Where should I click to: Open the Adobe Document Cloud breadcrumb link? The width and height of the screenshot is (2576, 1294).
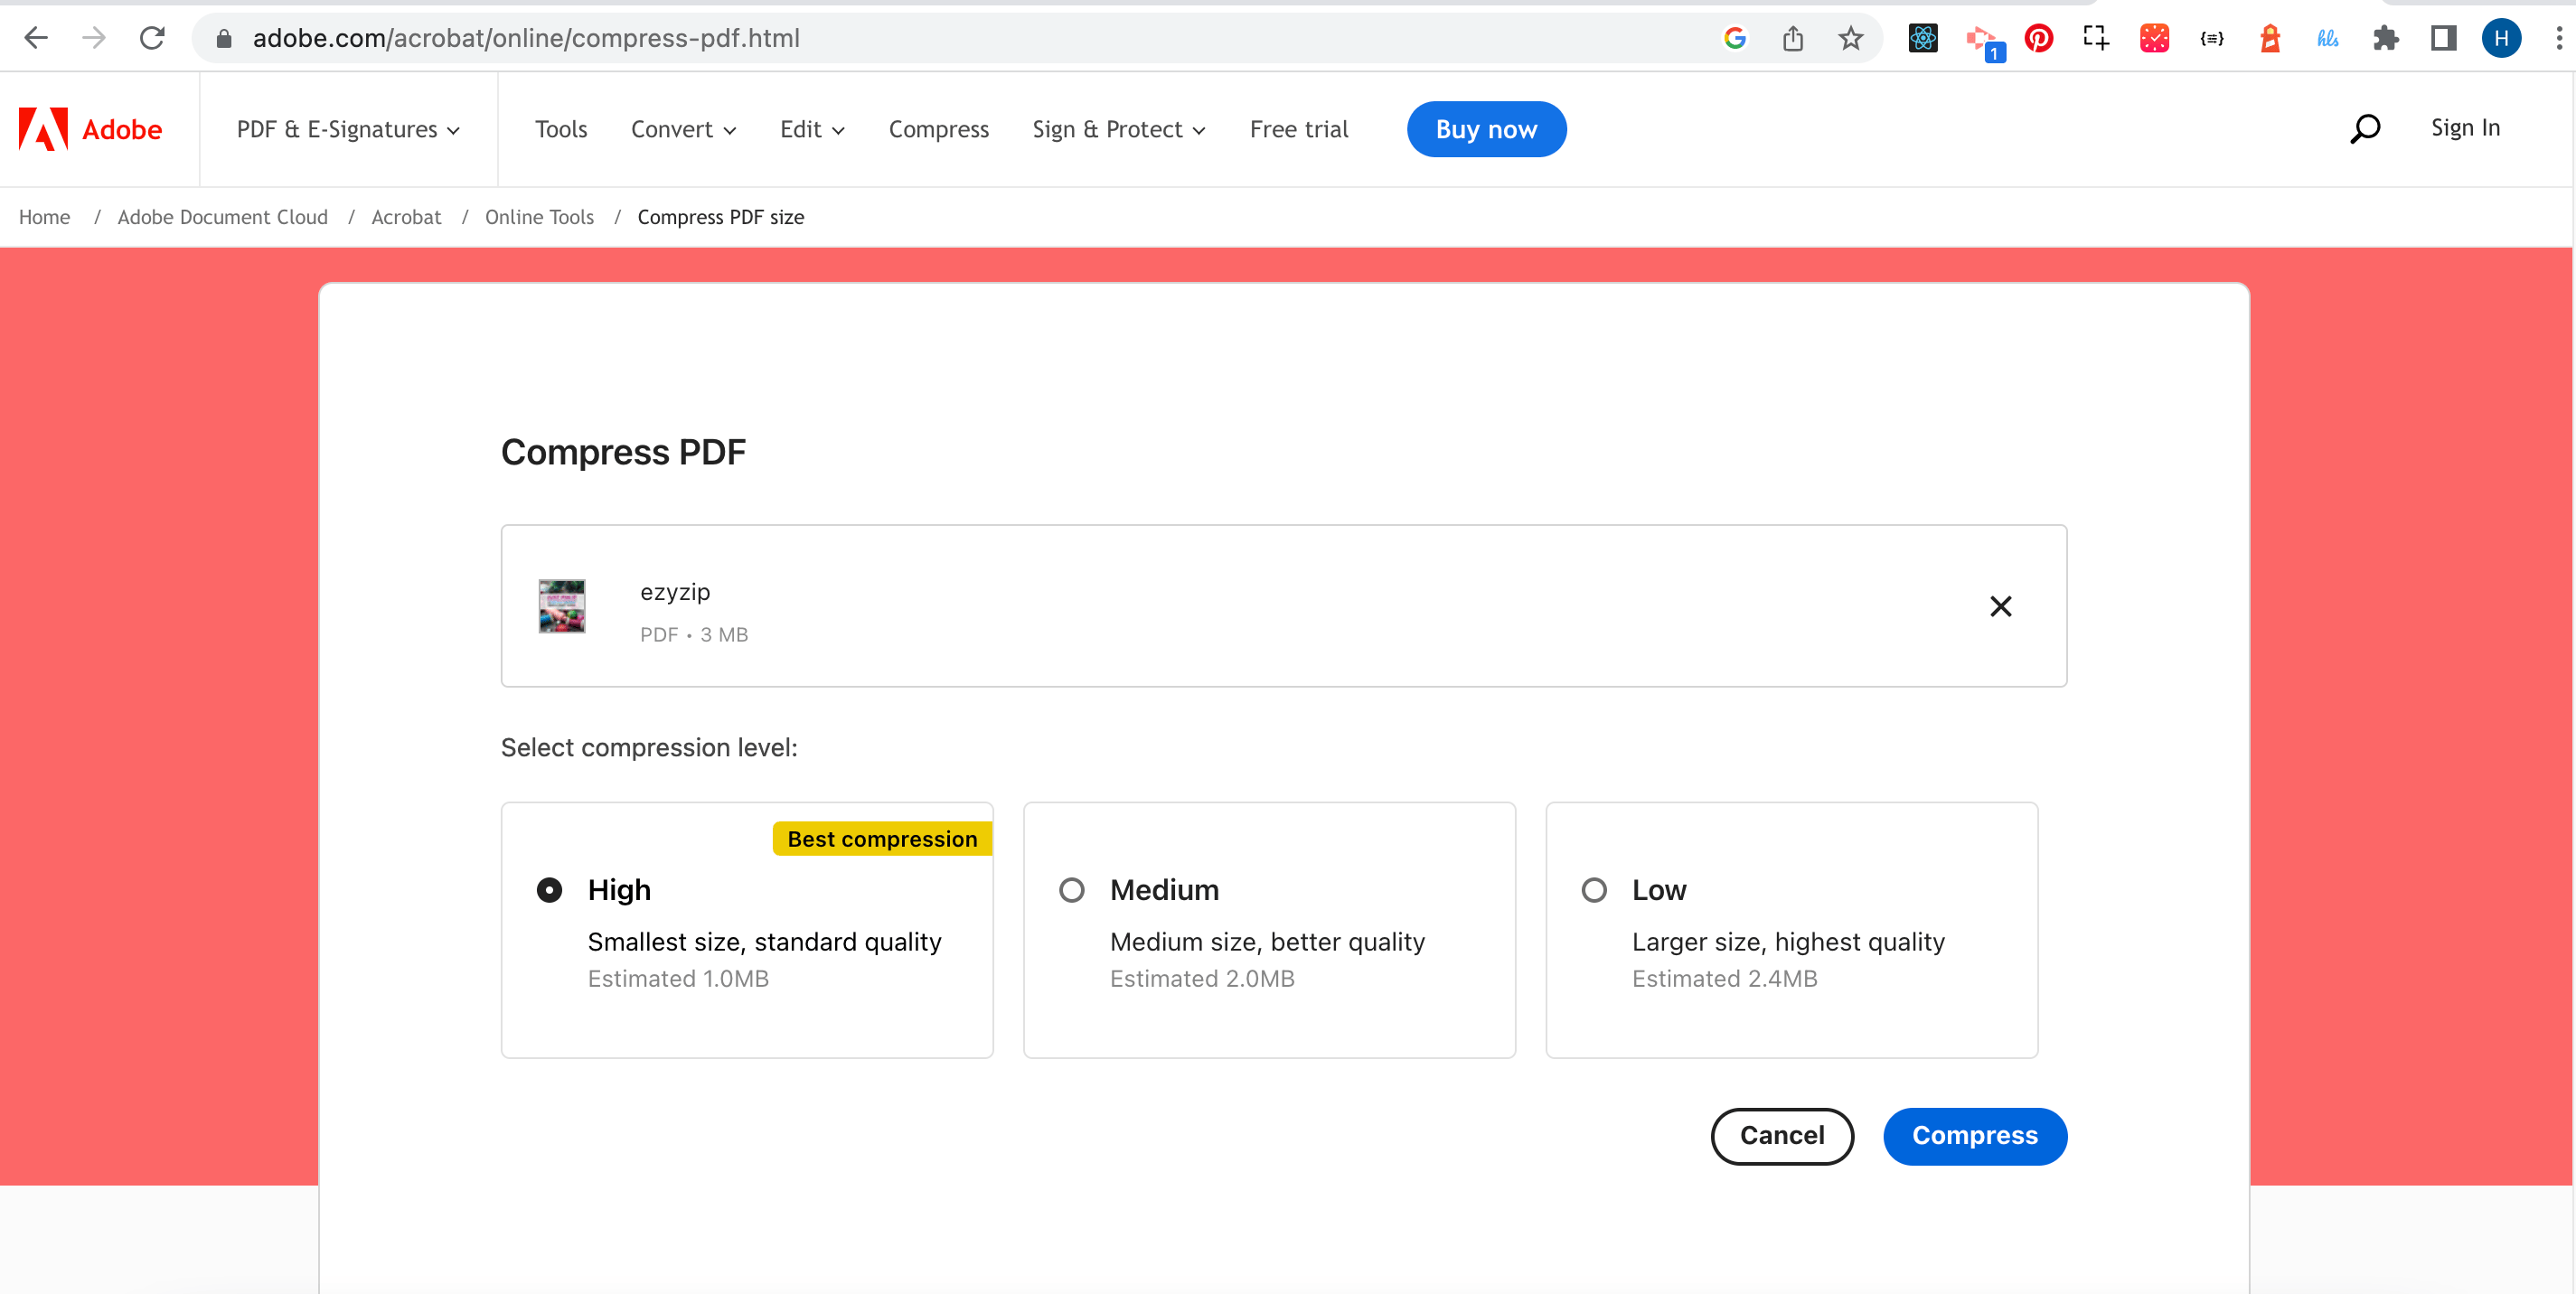222,217
